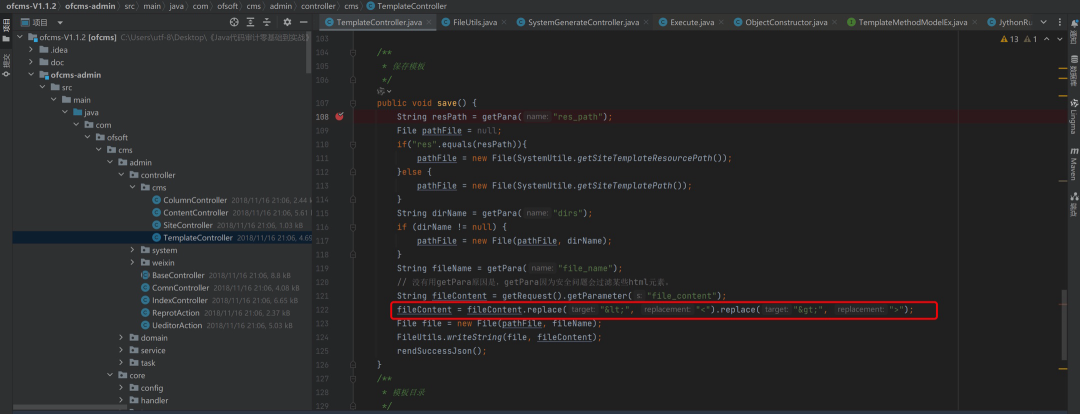
Task: Click the controller breadcrumb in navigation bar
Action: 318,6
